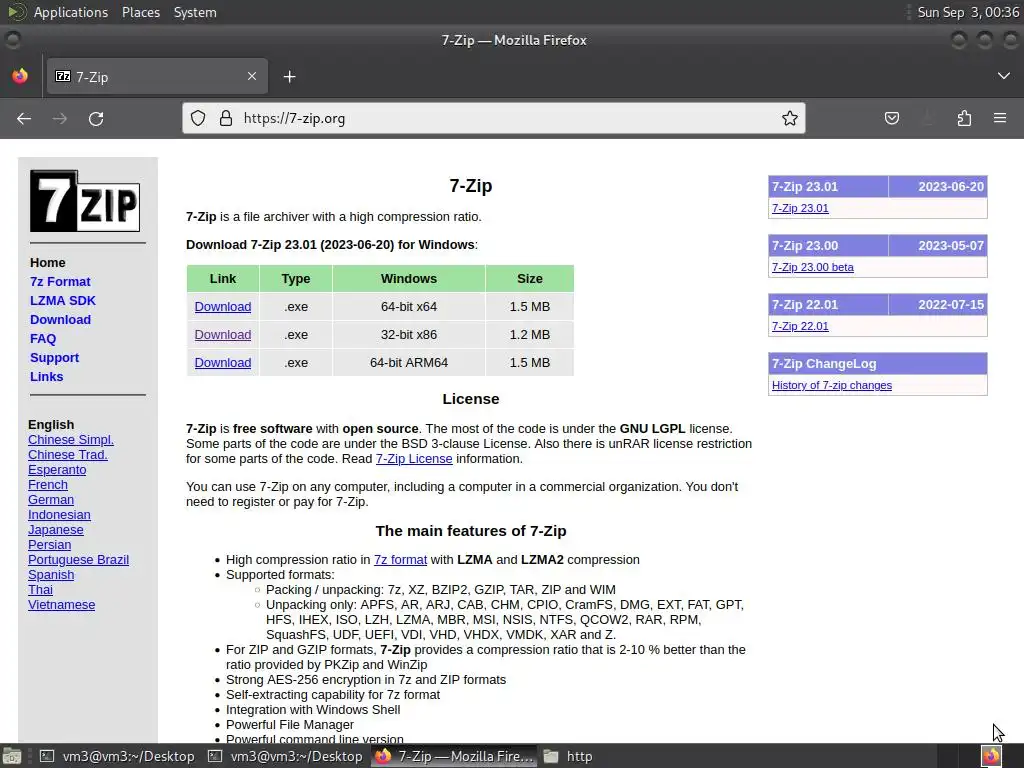Switch language to Spanish
Image resolution: width=1024 pixels, height=768 pixels.
(x=51, y=575)
